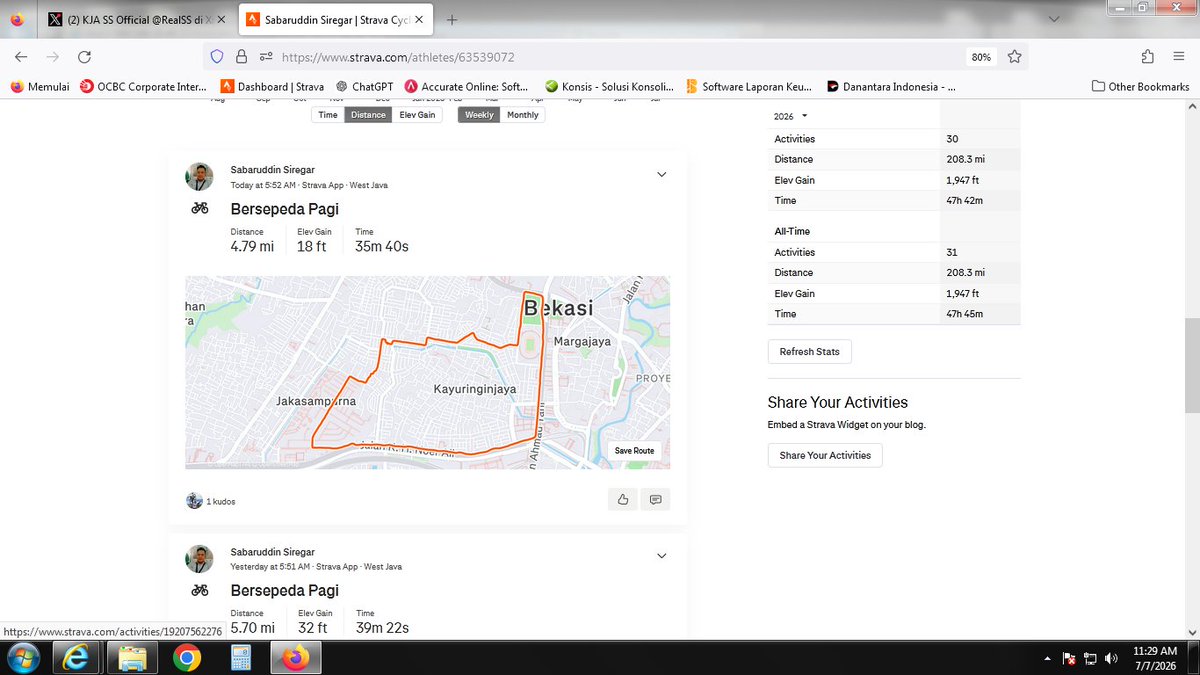The image size is (1200, 675).
Task: Open a new tab with the plus button
Action: coord(452,19)
